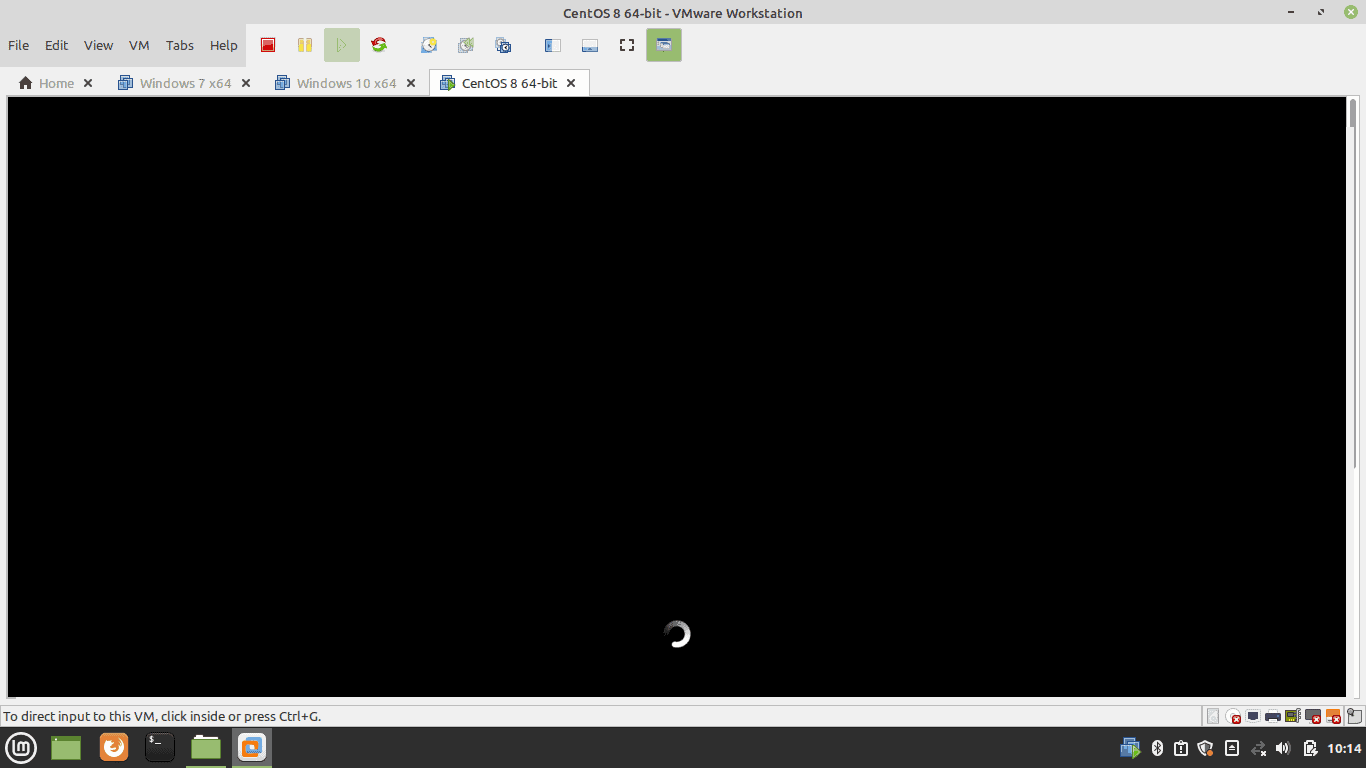
Task: Open the Bluetooth tray applet
Action: 1157,748
